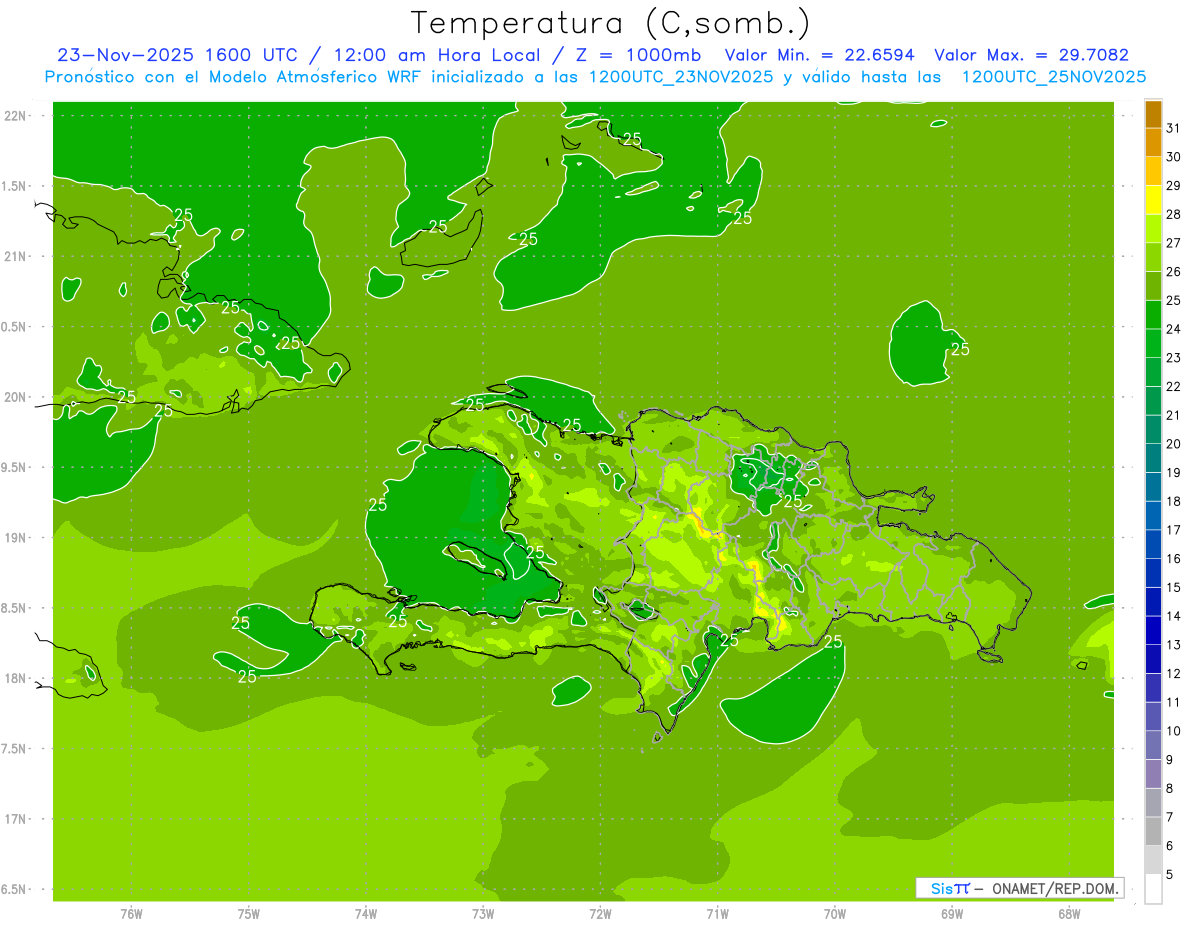The image size is (1200, 927).
Task: Select the white swatch below value 5
Action: click(1153, 889)
